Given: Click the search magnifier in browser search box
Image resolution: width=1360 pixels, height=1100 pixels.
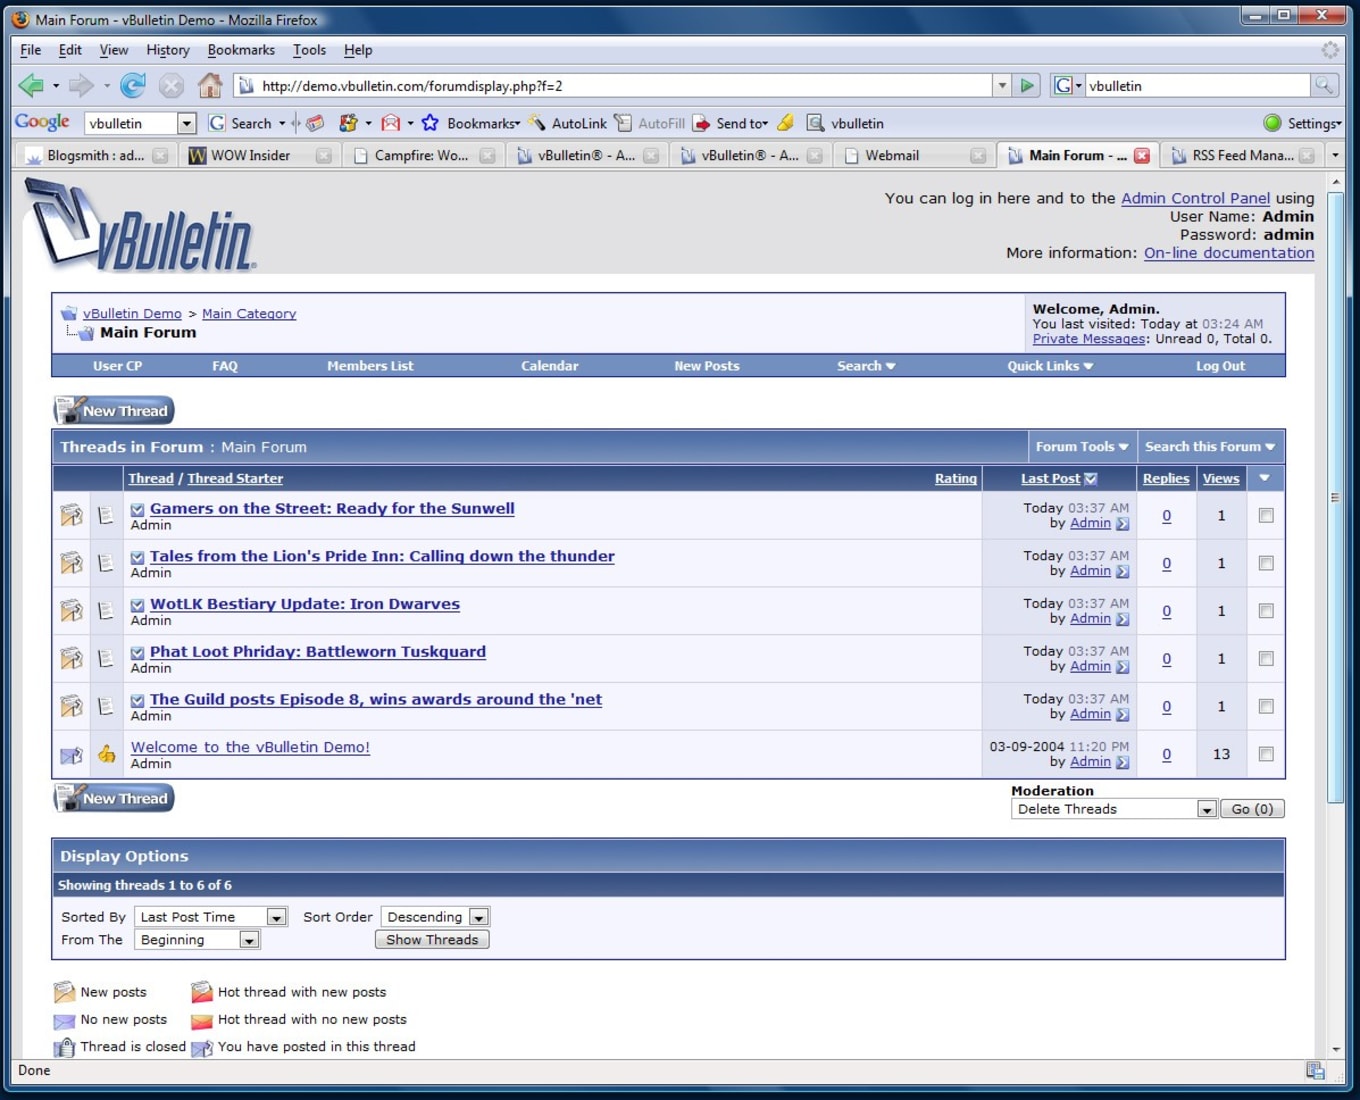Looking at the screenshot, I should coord(1324,86).
